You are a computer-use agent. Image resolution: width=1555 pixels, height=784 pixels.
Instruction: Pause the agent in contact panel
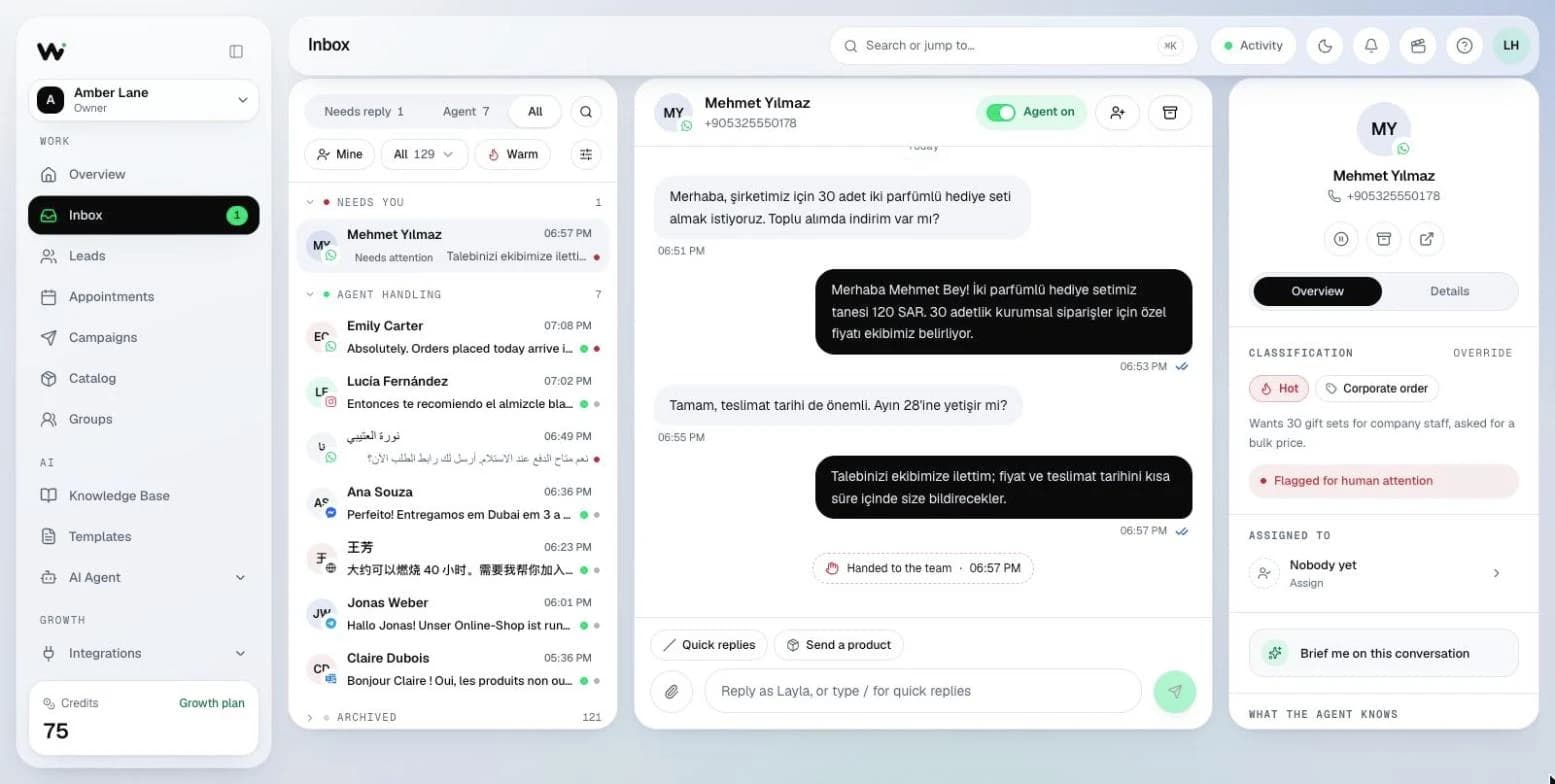point(1341,239)
